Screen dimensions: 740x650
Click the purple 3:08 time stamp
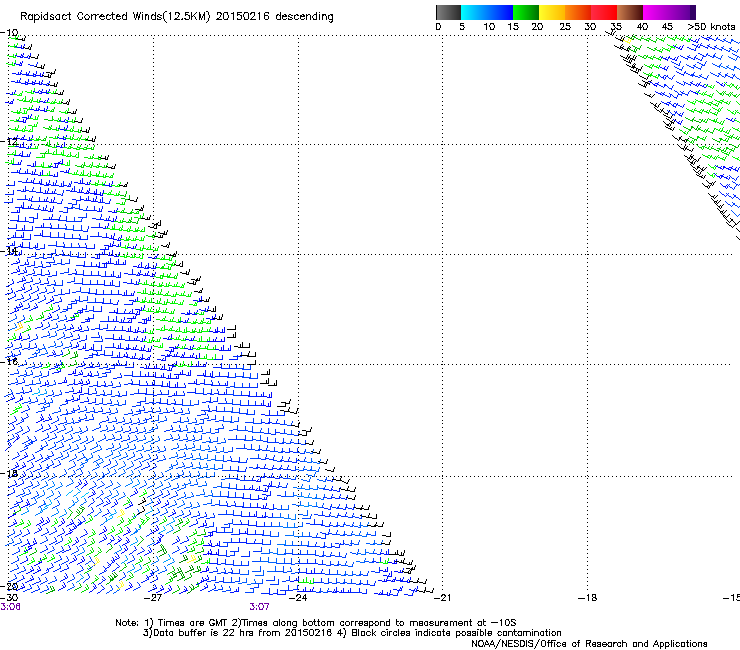click(10, 607)
